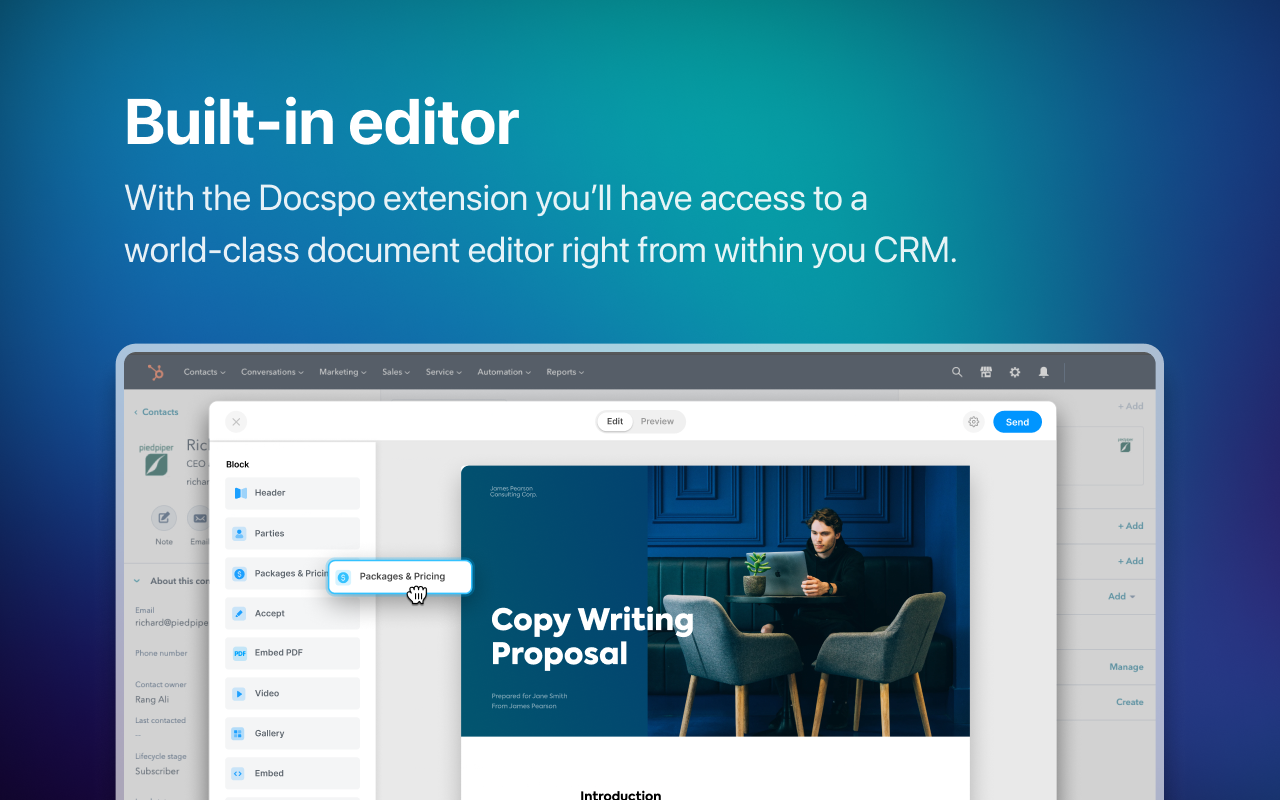Open the Add dropdown with the caret in the right sidebar
1280x800 pixels.
(1122, 596)
